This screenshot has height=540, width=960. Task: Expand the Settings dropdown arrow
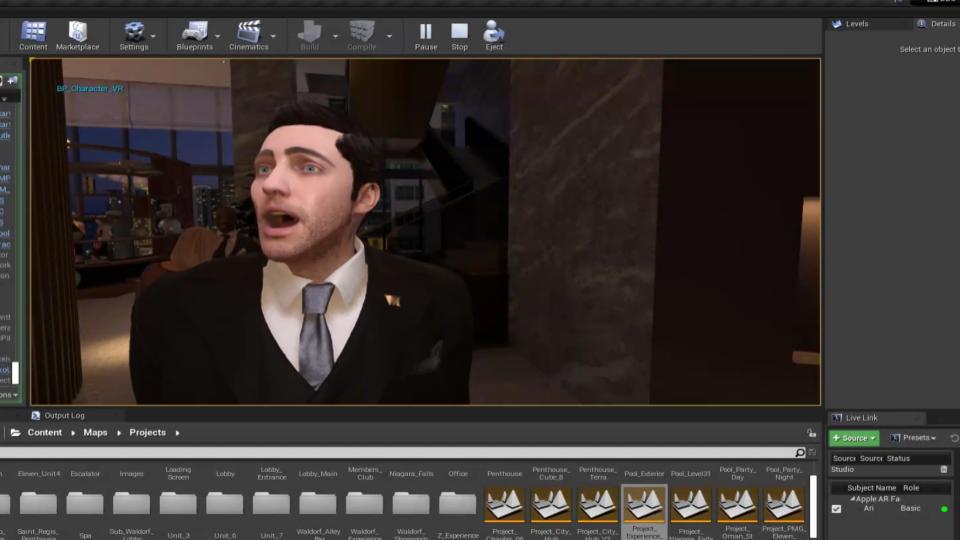(x=158, y=36)
